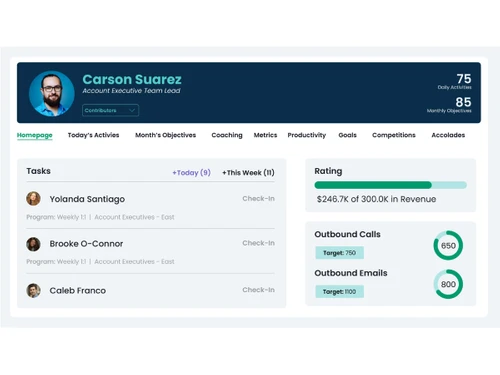Click the $246.7K of 300.0K in Revenue text
Screen dimensions: 500x375
click(376, 199)
